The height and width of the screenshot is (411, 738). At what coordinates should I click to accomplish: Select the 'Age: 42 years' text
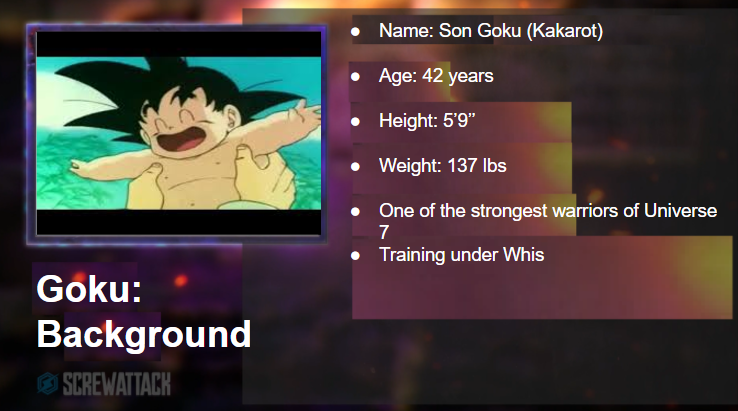point(436,76)
